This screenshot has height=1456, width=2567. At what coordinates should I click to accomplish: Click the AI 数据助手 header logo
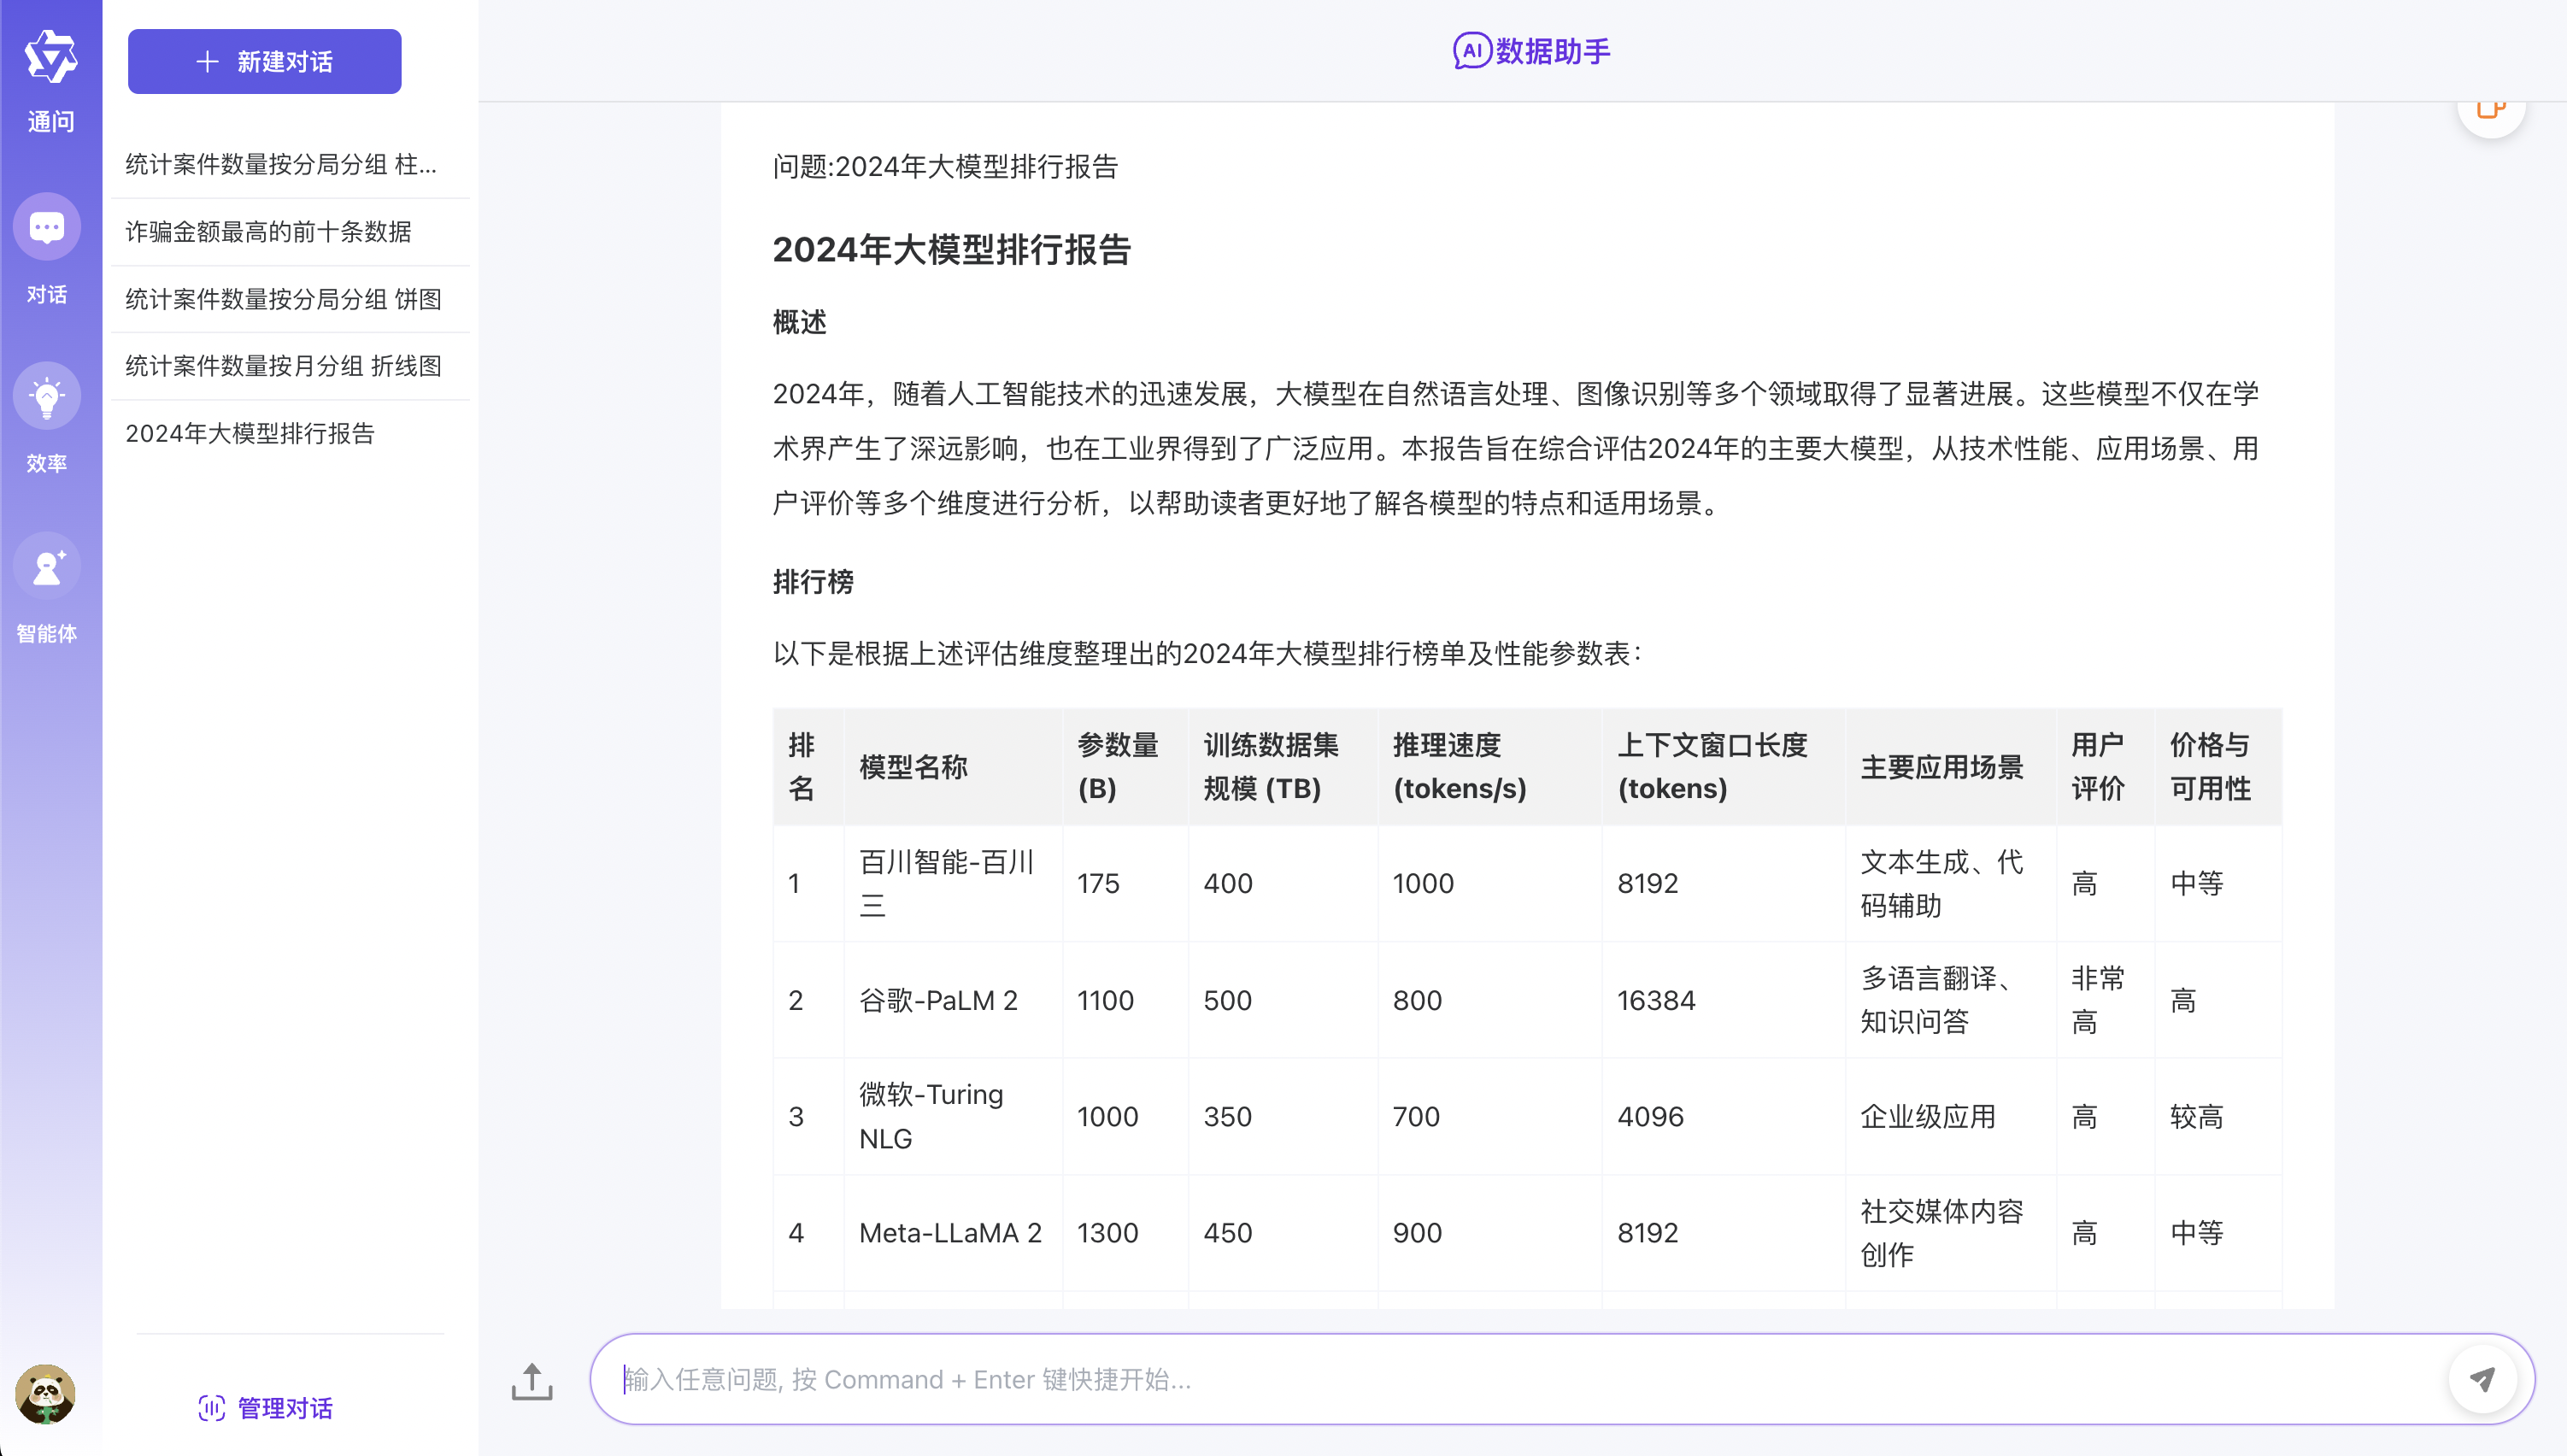pyautogui.click(x=1531, y=51)
